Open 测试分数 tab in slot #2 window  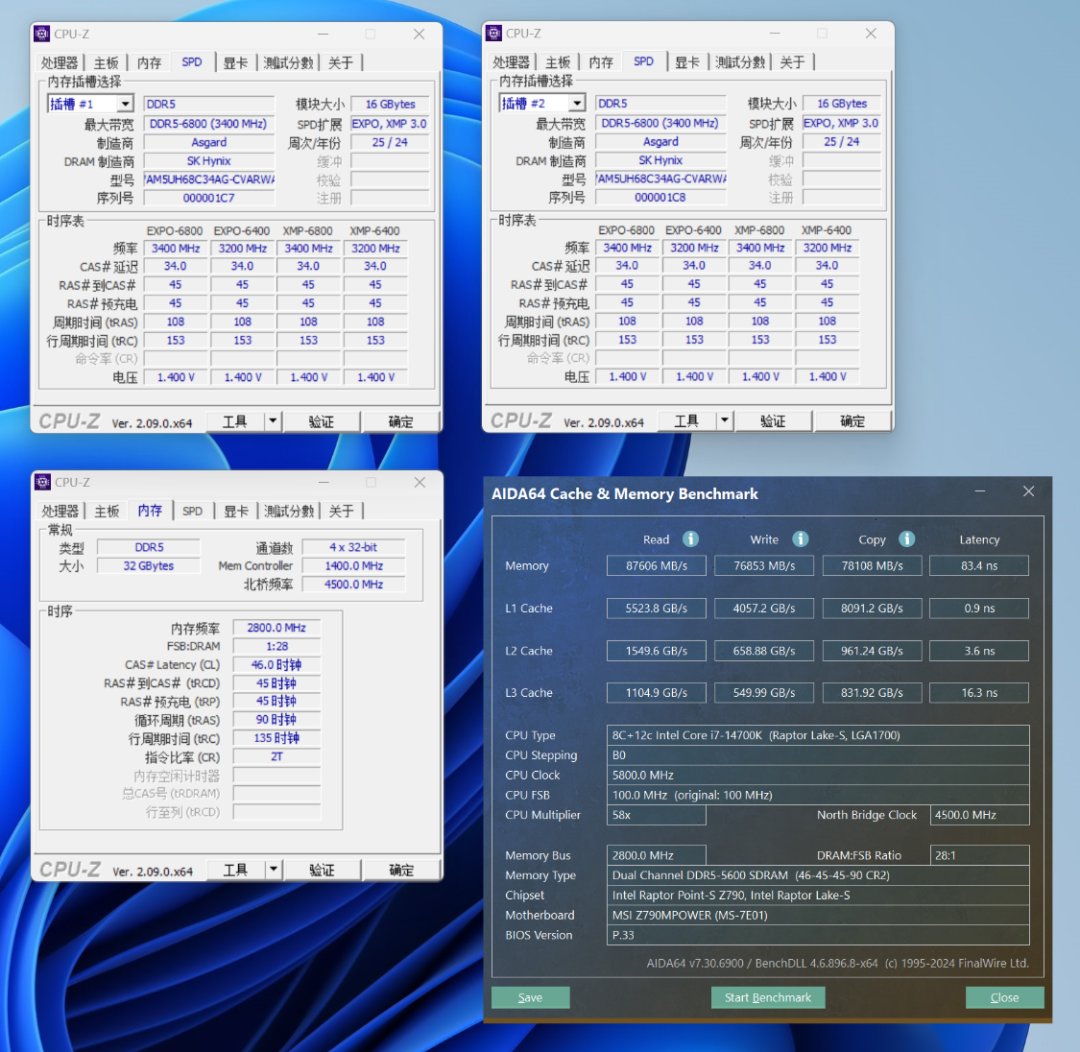[740, 62]
